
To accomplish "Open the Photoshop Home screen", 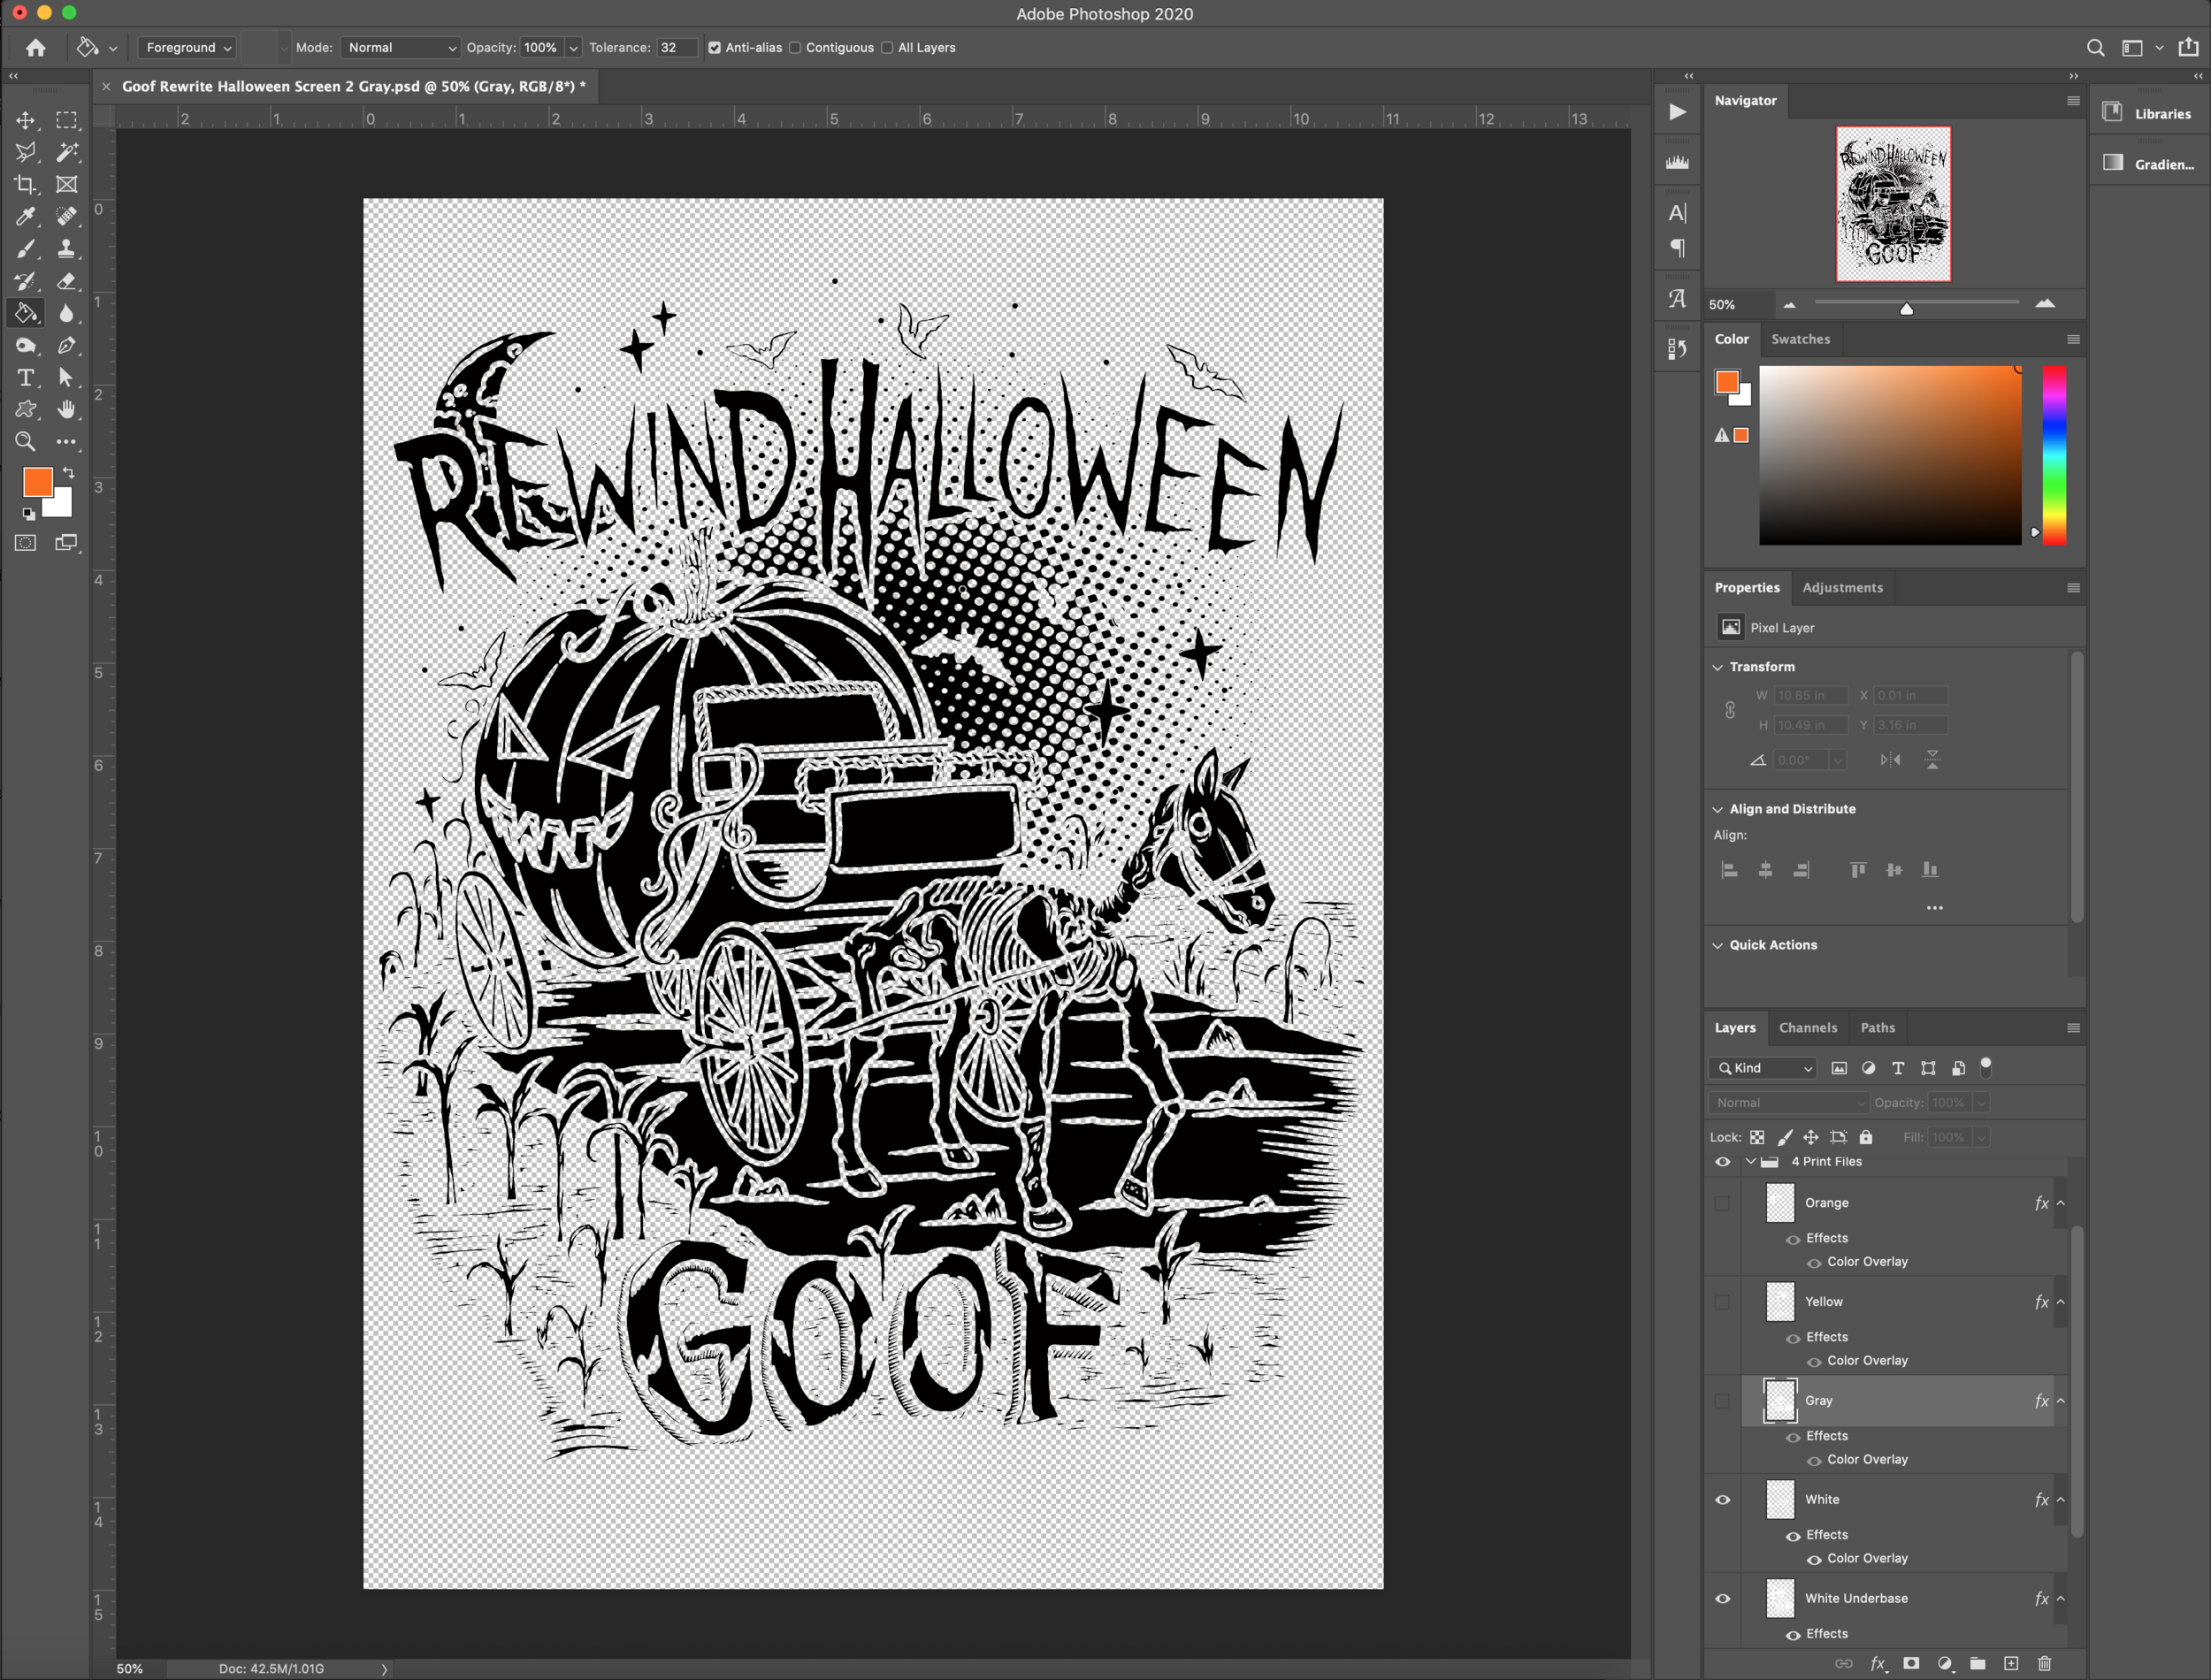I will tap(35, 47).
